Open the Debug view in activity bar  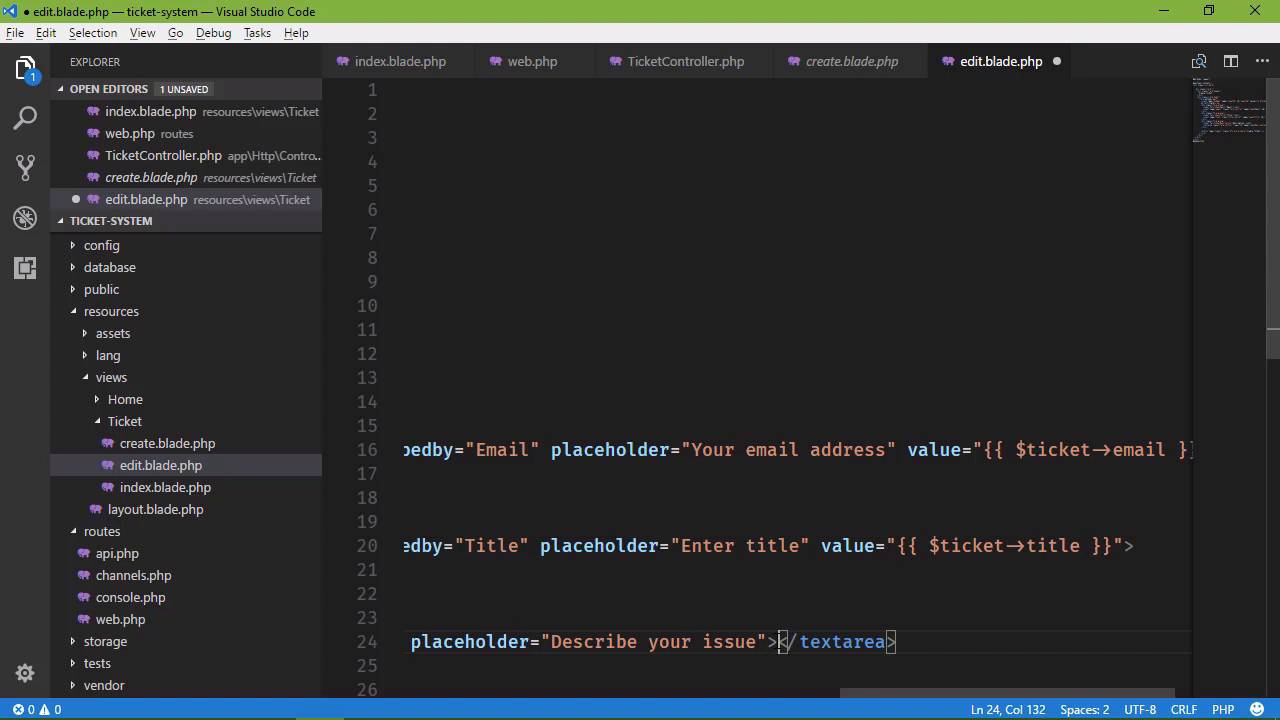[x=25, y=217]
